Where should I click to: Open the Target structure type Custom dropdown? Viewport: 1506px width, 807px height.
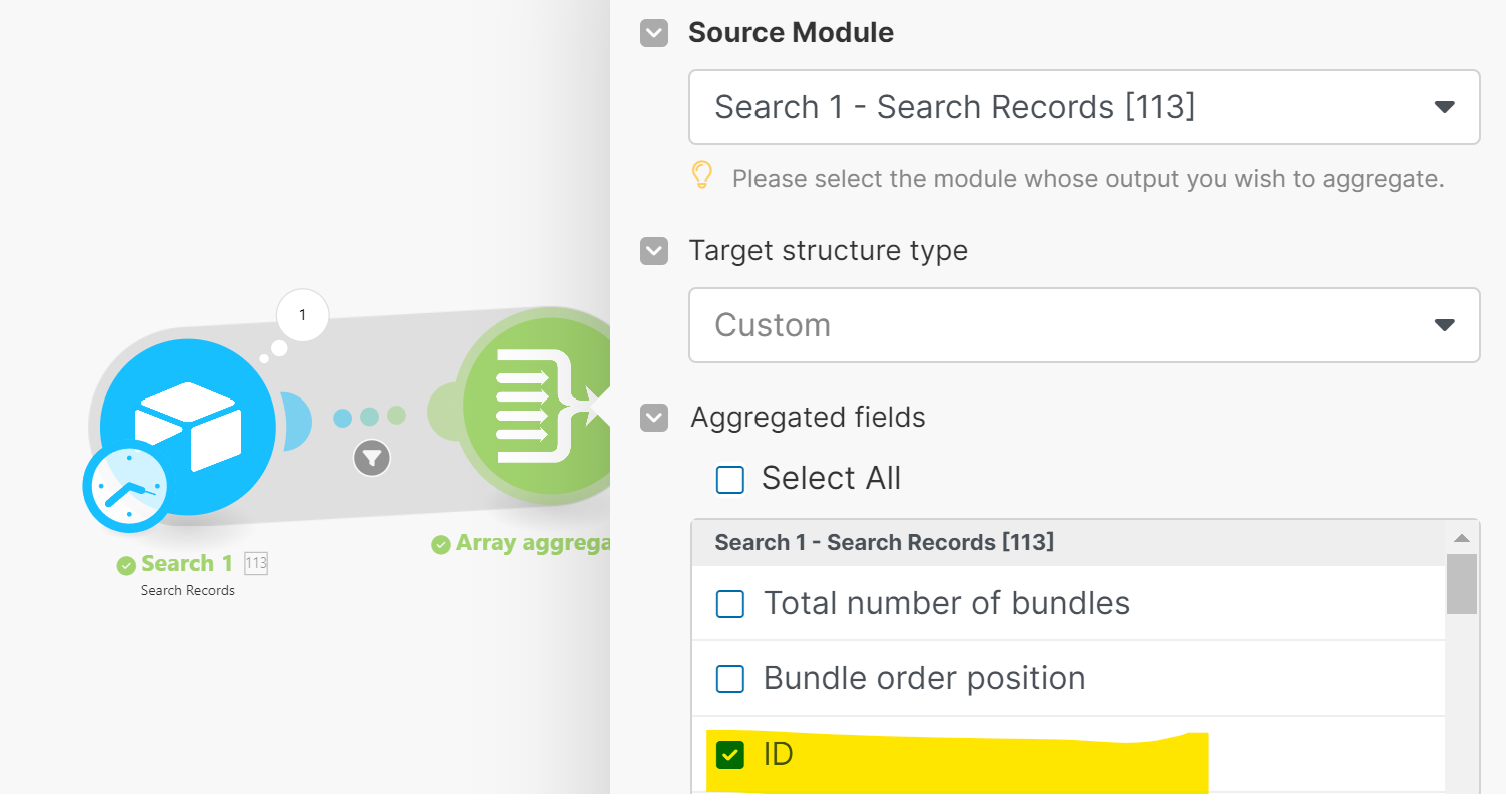[1084, 325]
